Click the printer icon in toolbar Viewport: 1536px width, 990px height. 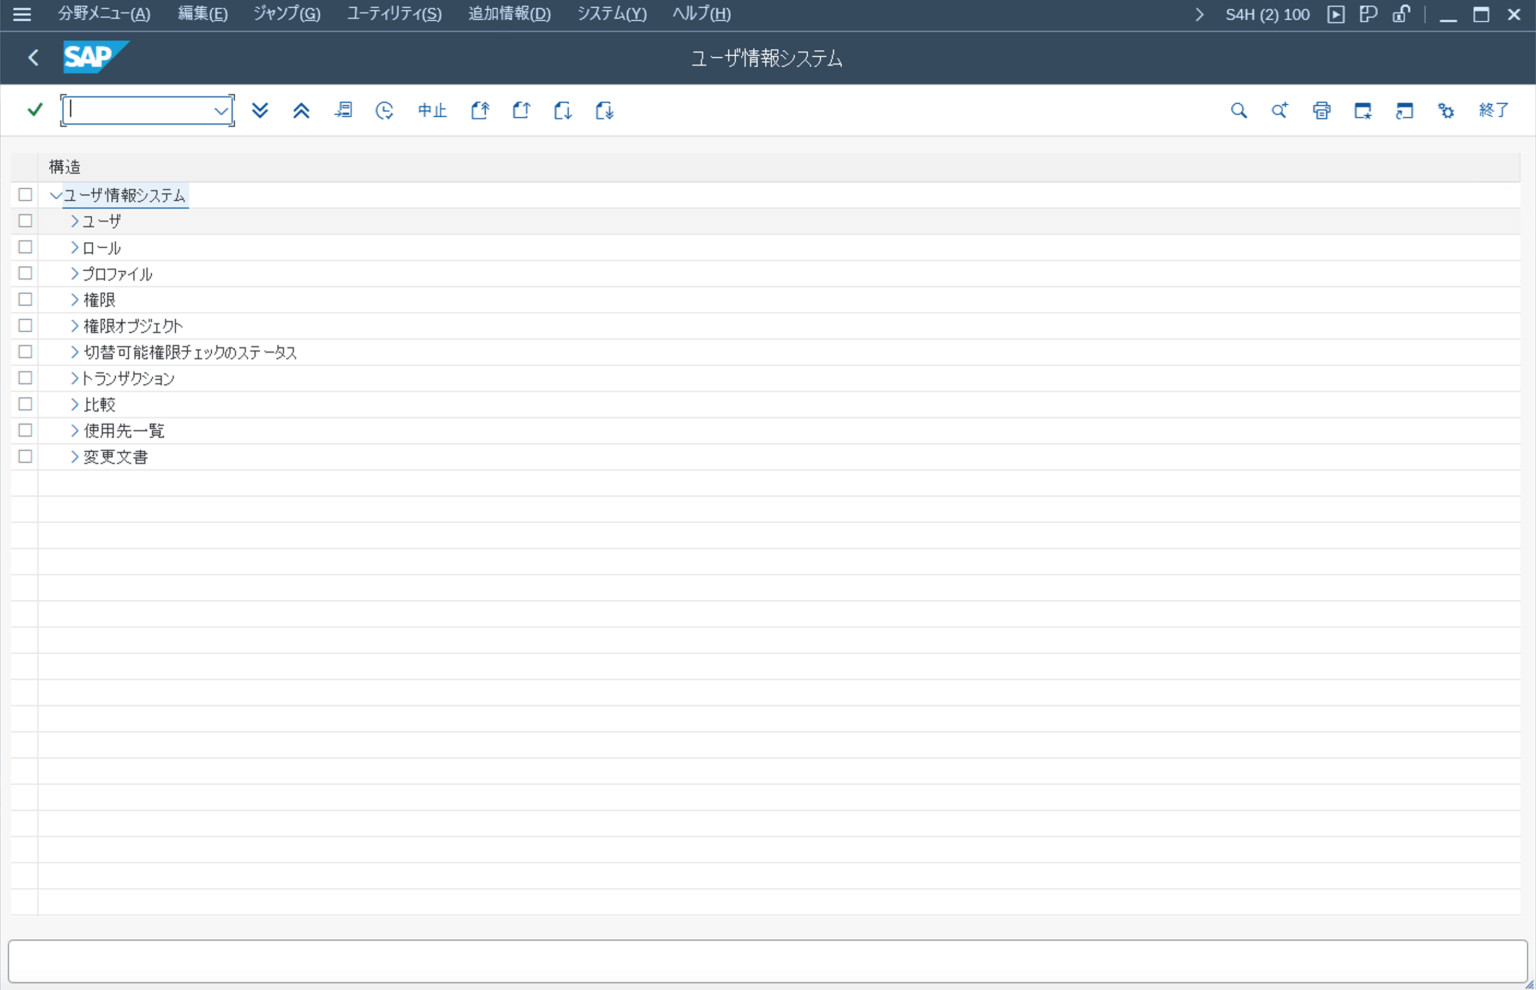[1321, 110]
